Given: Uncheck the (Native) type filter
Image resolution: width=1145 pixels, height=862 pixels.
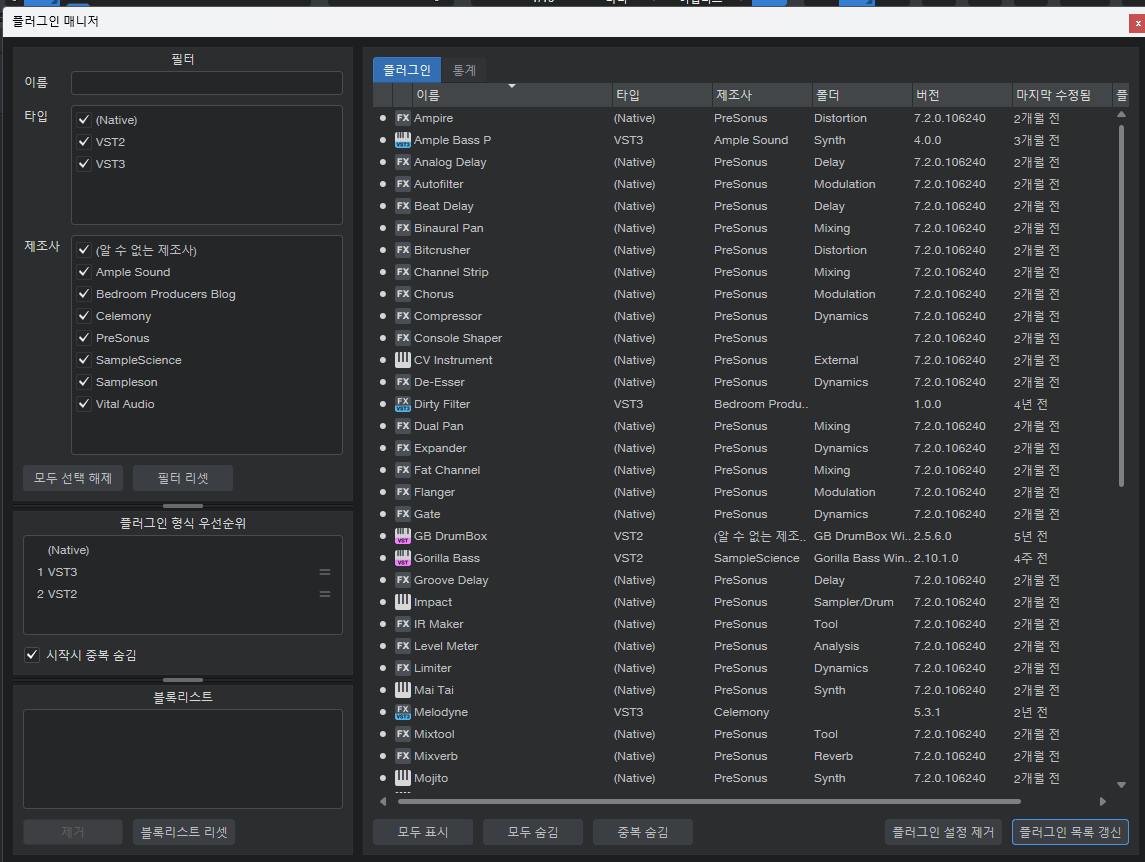Looking at the screenshot, I should [84, 120].
